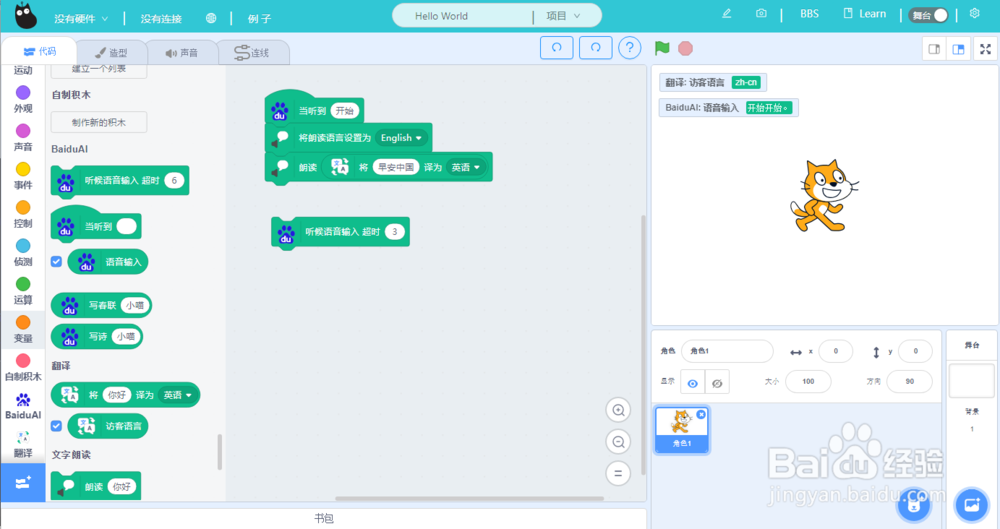Click the 制作新的积木 button
Image resolution: width=1000 pixels, height=529 pixels.
click(99, 122)
